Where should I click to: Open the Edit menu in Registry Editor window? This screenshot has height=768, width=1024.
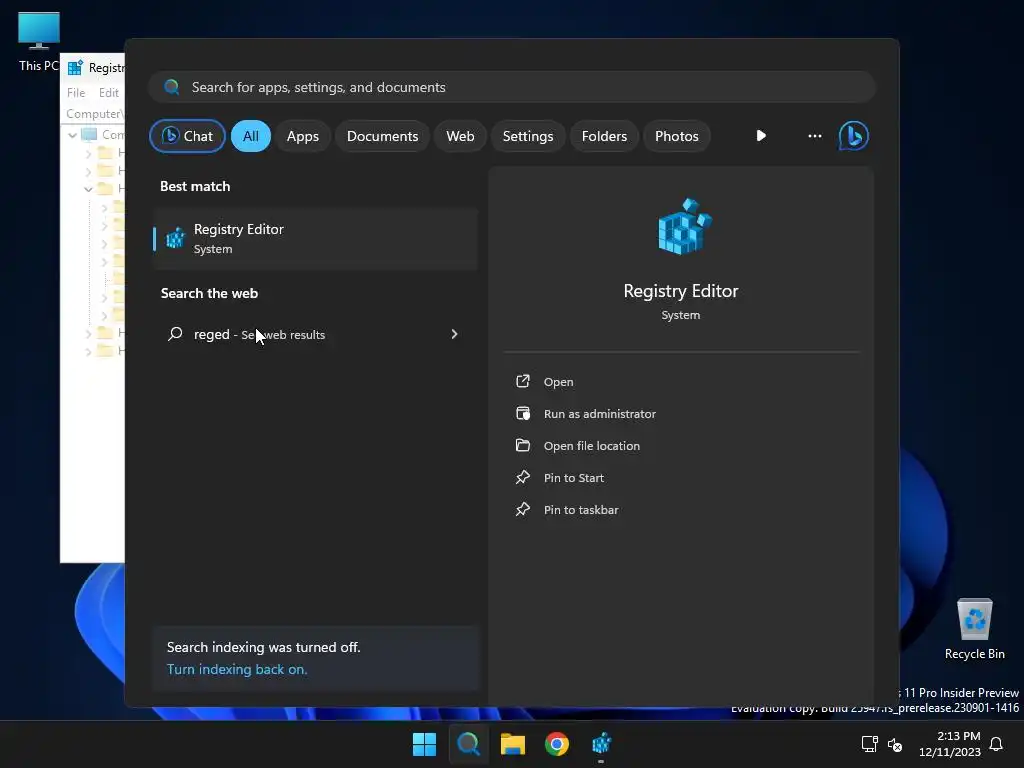[x=108, y=93]
